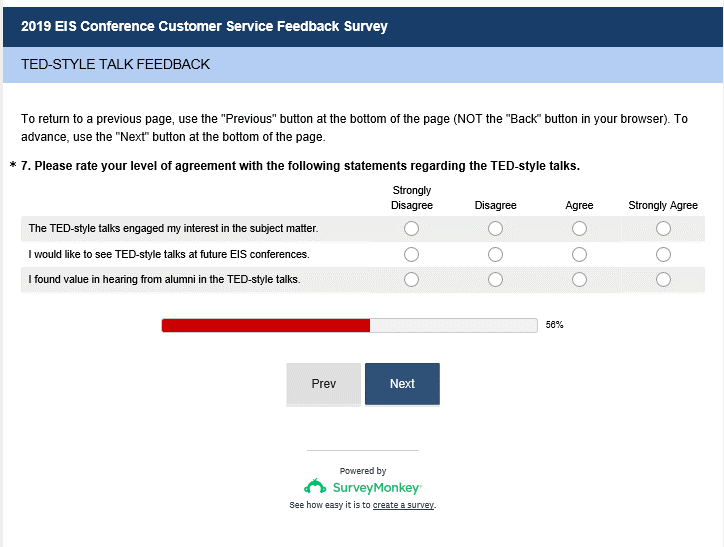Mark Agree for hearing from alumni
Image resolution: width=724 pixels, height=547 pixels.
pyautogui.click(x=579, y=280)
